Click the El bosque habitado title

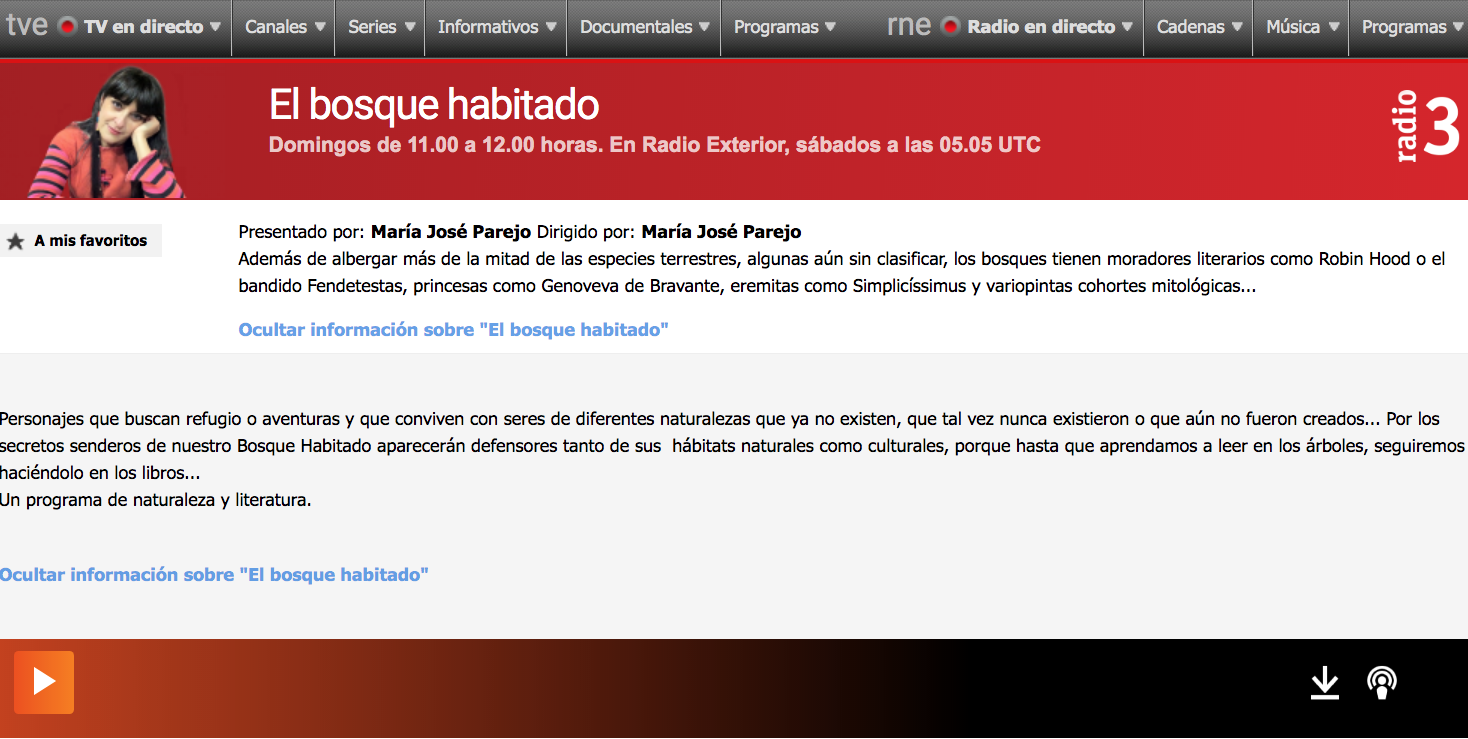click(434, 105)
